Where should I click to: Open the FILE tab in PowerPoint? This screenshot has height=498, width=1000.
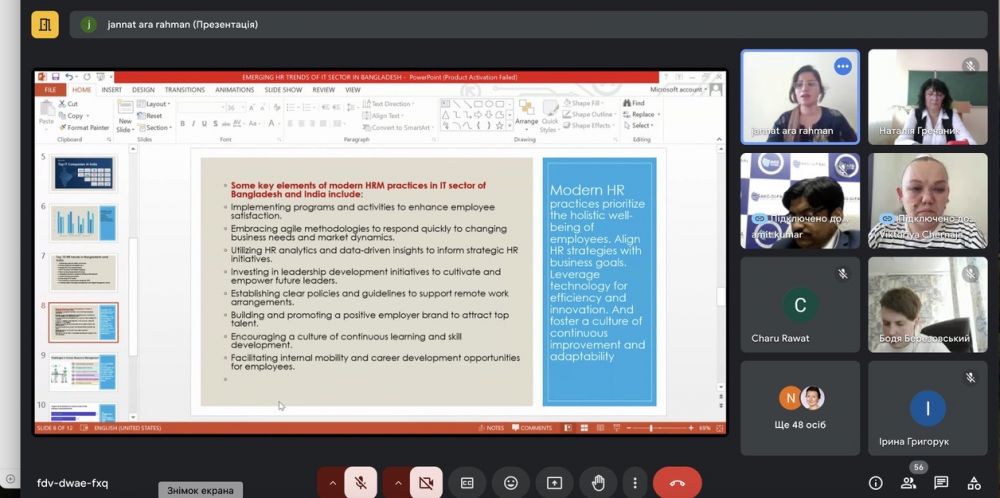pyautogui.click(x=50, y=90)
